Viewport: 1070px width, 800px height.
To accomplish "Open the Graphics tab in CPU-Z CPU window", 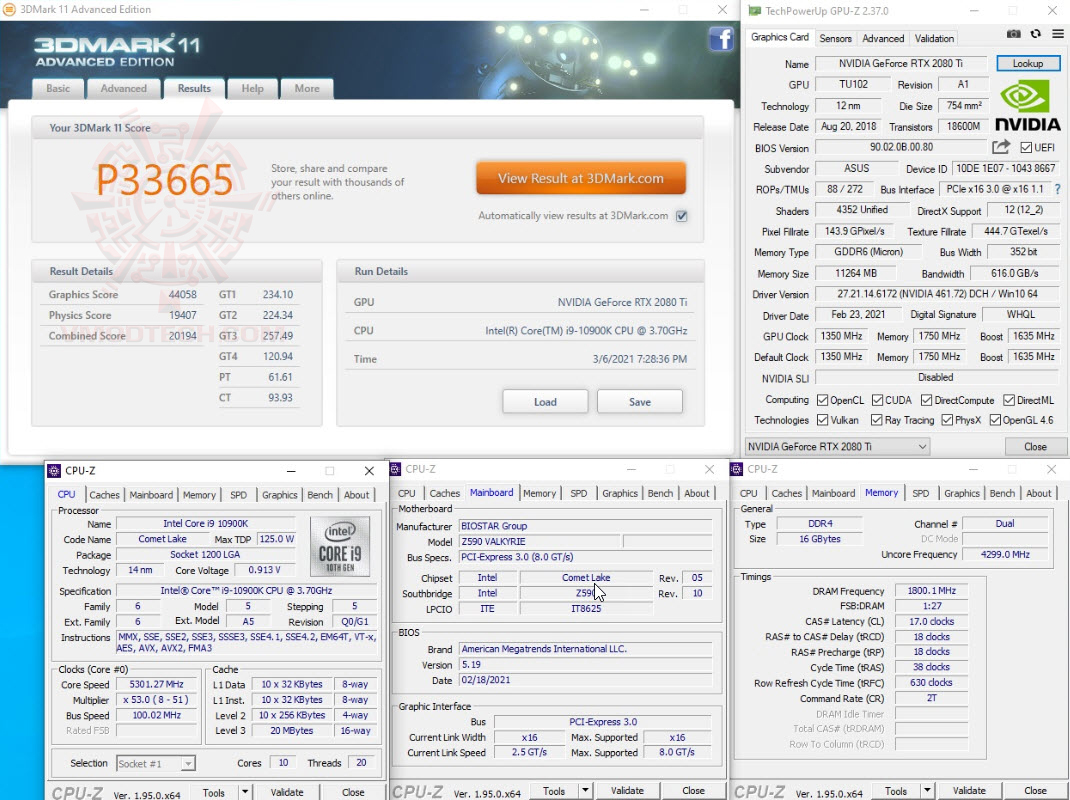I will click(x=280, y=495).
